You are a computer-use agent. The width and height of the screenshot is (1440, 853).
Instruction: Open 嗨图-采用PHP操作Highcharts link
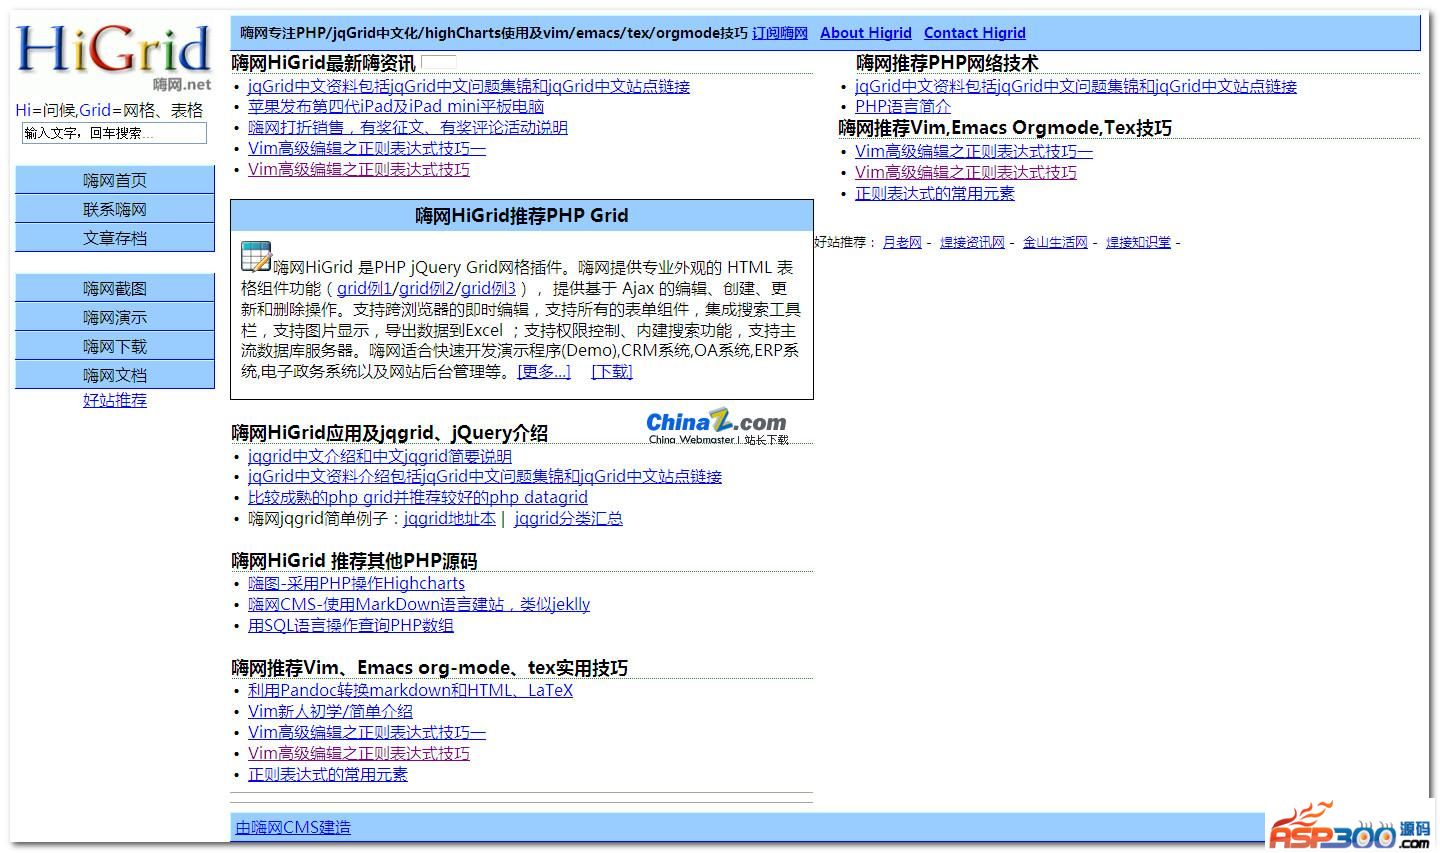(357, 583)
